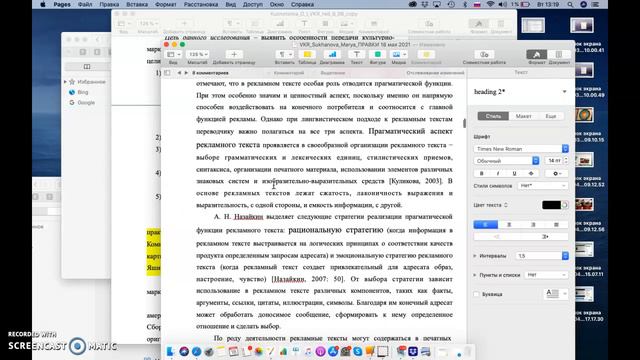Open Стили символов character style dropdown

point(542,186)
